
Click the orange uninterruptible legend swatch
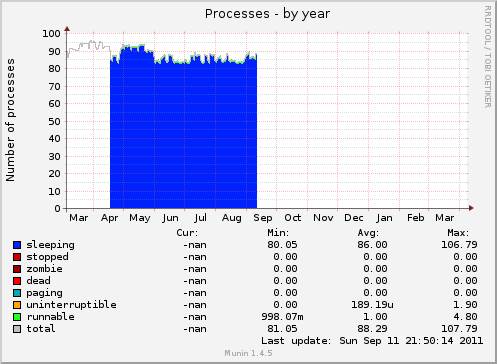pos(17,305)
